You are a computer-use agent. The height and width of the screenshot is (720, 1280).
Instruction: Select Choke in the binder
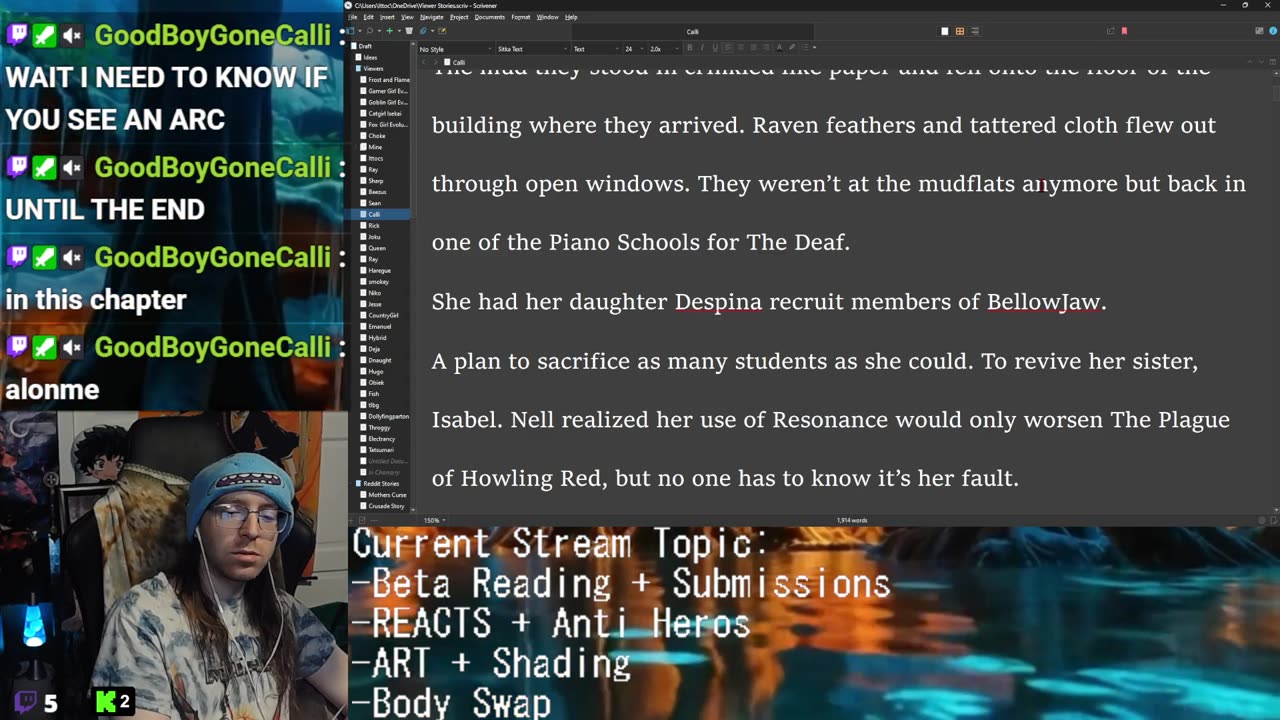click(376, 136)
